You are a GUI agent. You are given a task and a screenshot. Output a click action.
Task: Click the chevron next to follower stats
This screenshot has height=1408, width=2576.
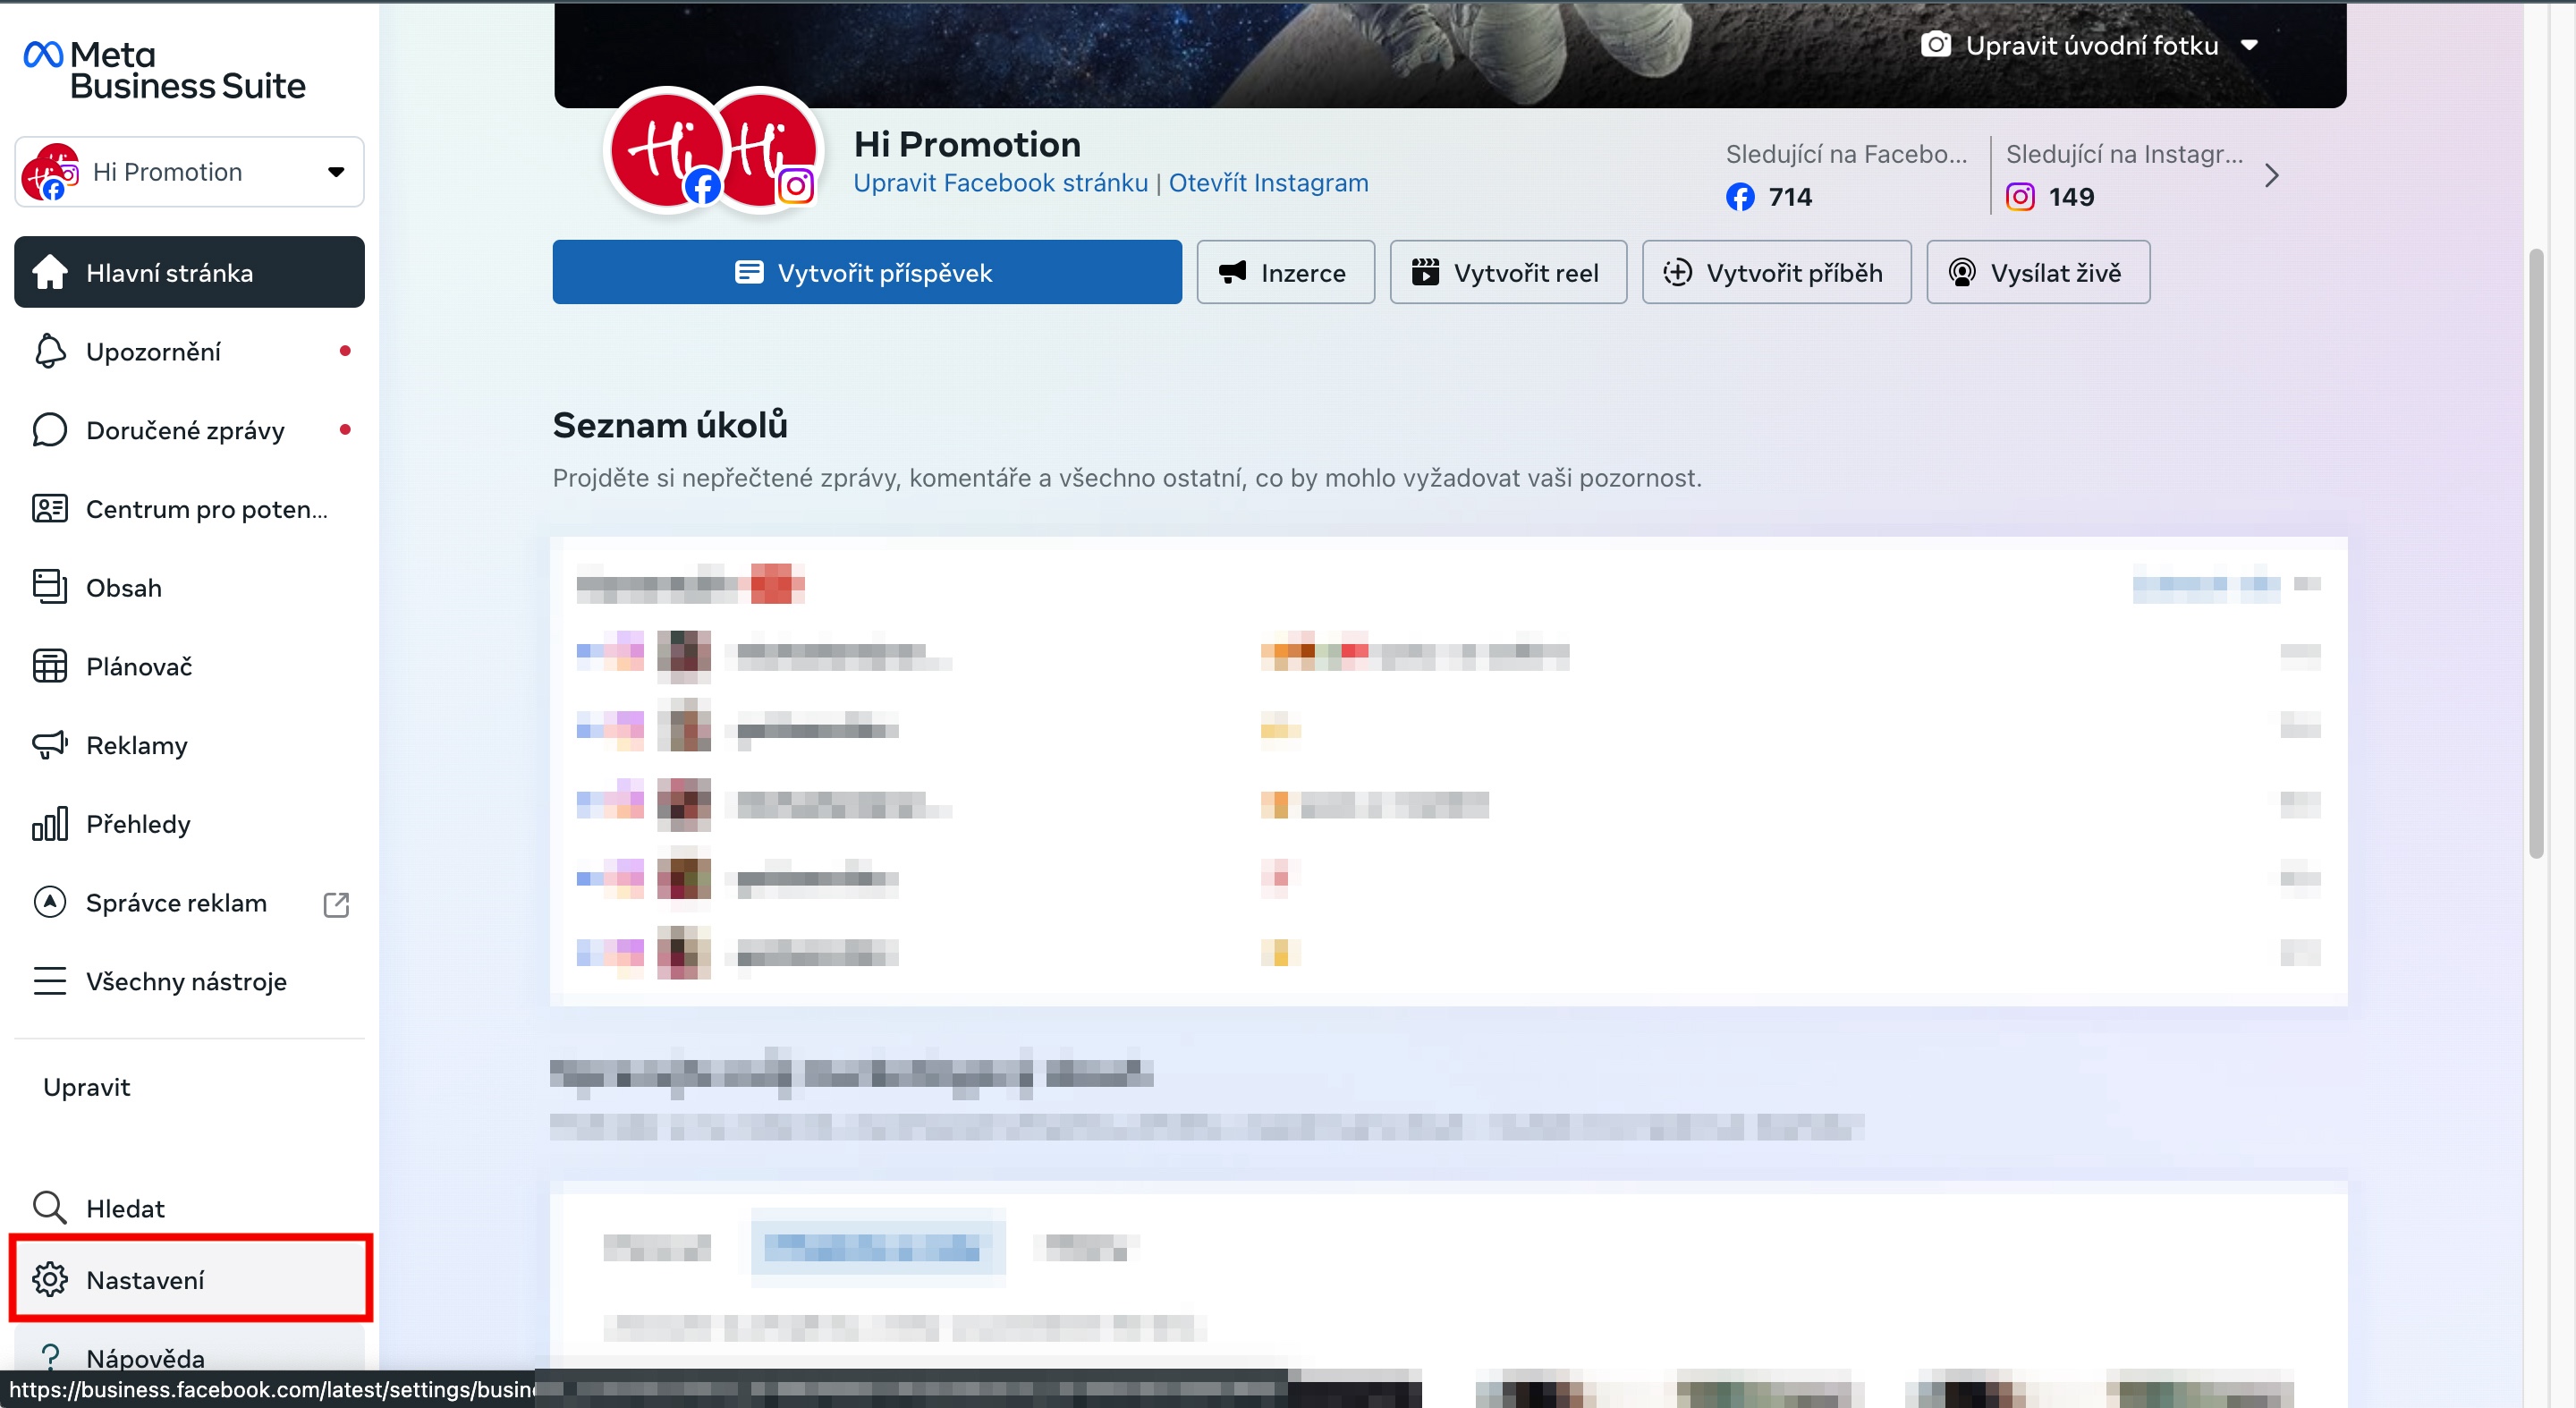[2272, 176]
